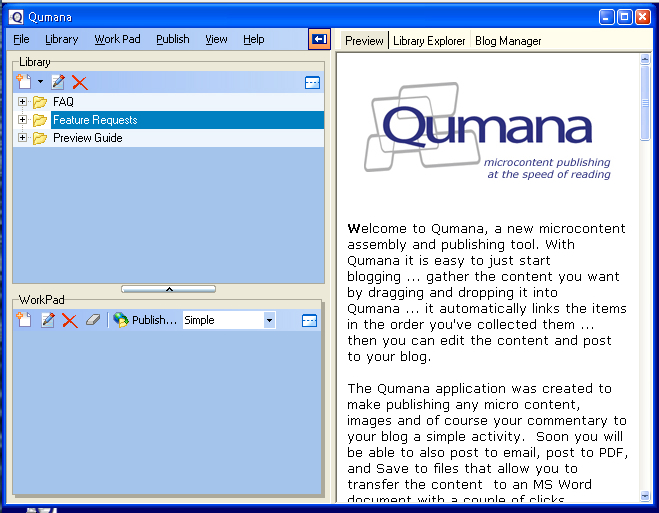659x513 pixels.
Task: Expand the Feature Requests plus box
Action: (x=22, y=120)
